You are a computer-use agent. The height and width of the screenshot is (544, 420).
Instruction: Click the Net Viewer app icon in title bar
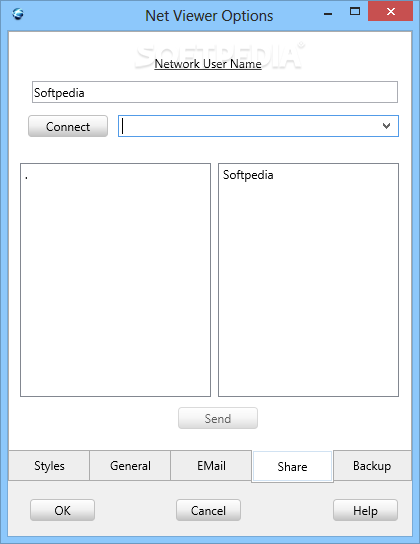pyautogui.click(x=18, y=14)
